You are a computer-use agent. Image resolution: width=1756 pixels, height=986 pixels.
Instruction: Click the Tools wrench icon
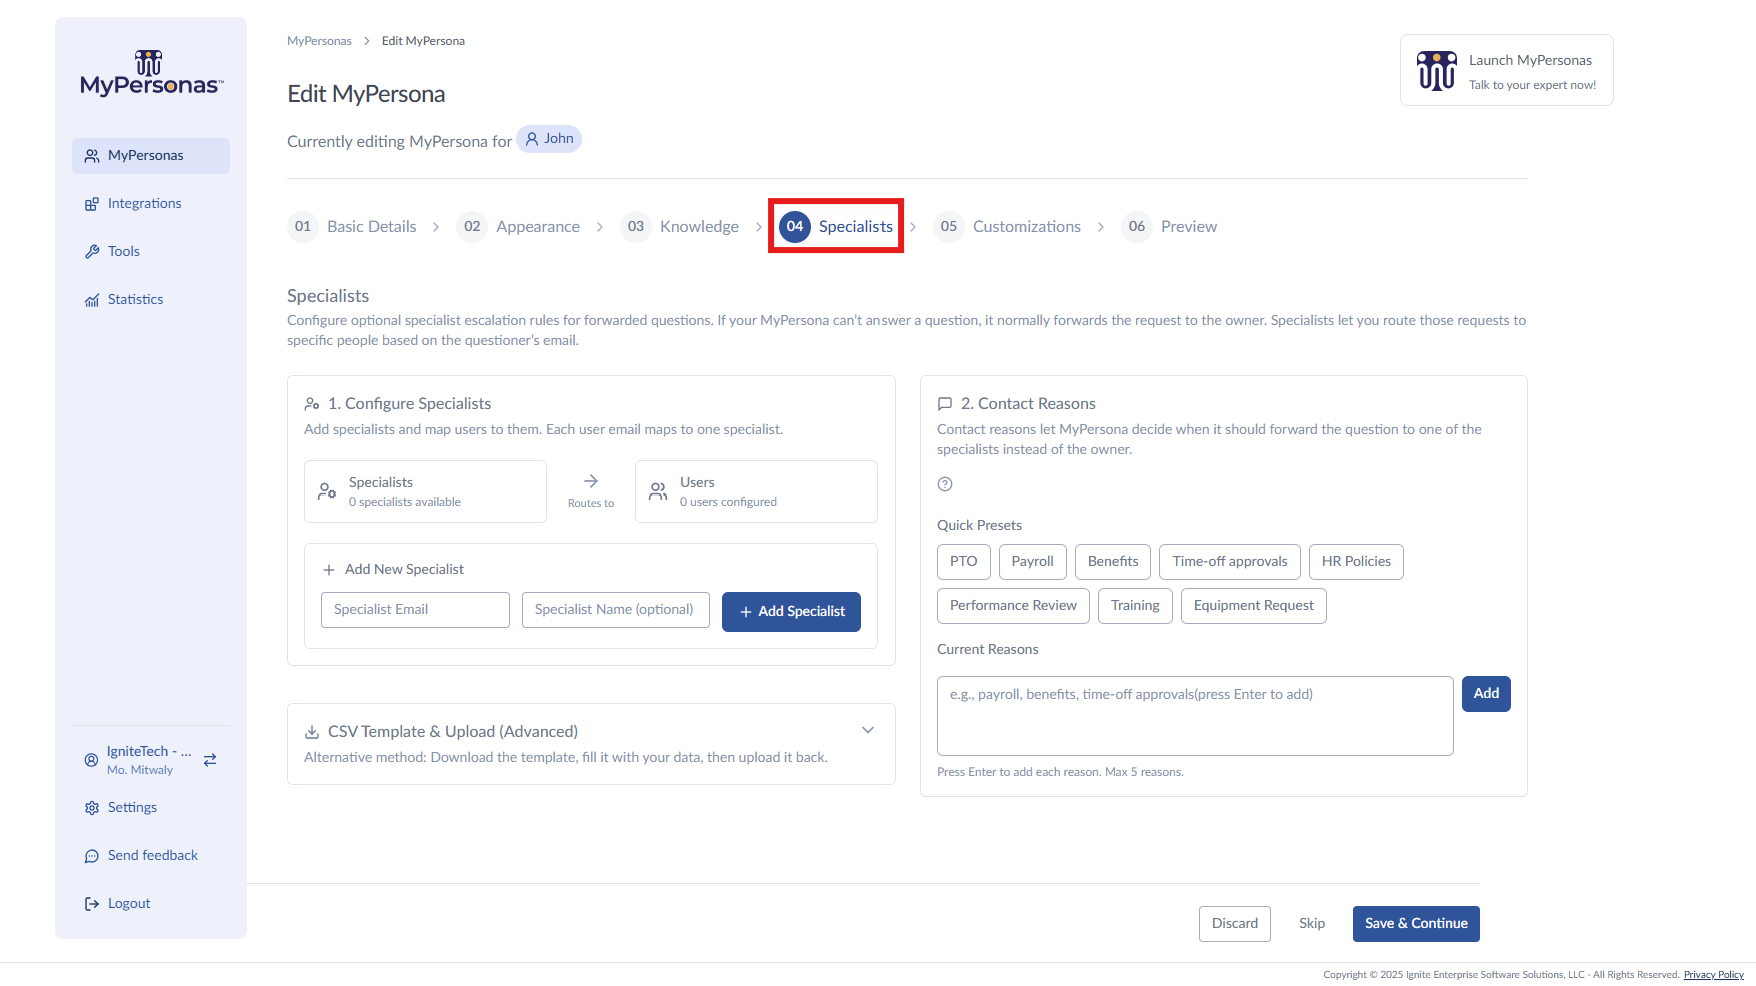pos(92,252)
